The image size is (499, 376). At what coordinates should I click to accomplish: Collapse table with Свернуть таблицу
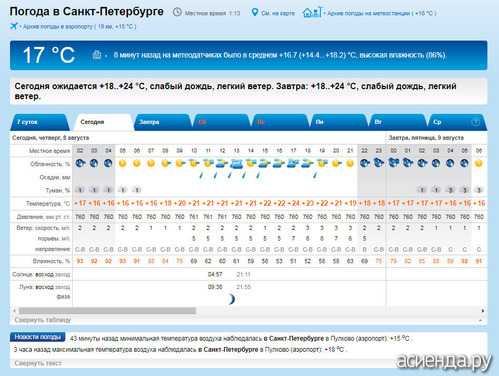[x=43, y=320]
